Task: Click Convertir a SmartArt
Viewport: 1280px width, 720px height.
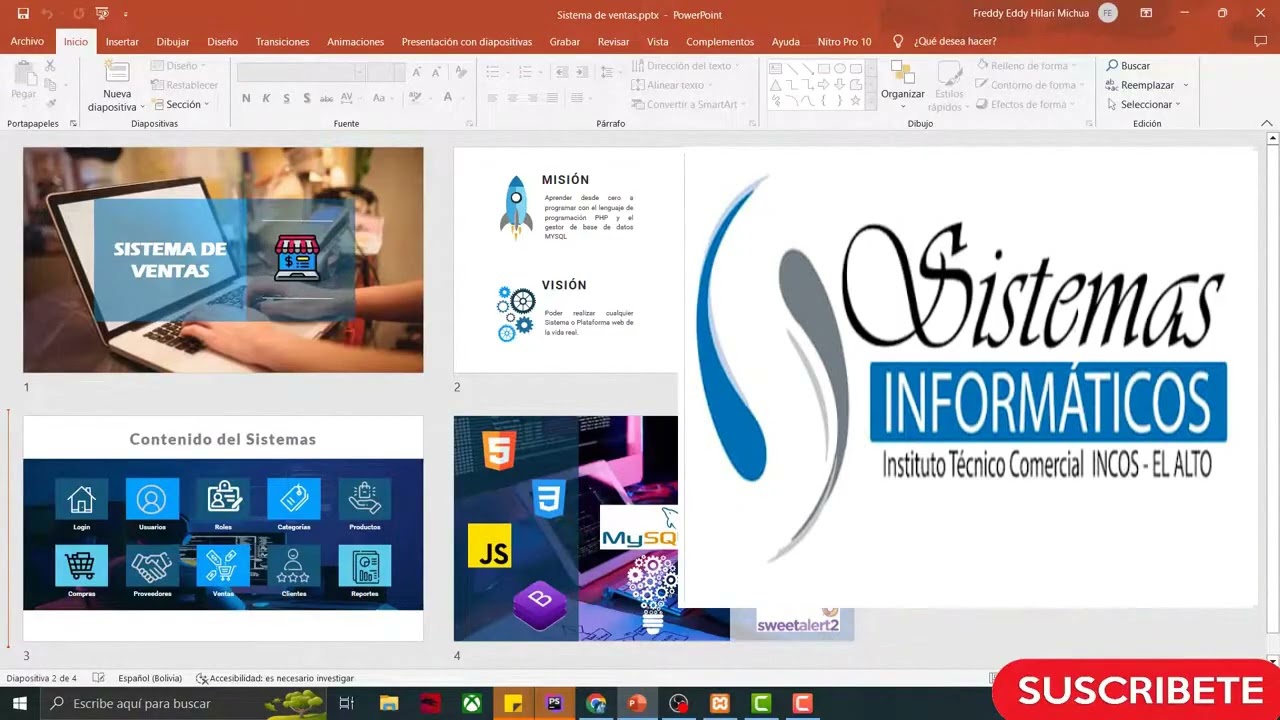Action: pos(688,104)
